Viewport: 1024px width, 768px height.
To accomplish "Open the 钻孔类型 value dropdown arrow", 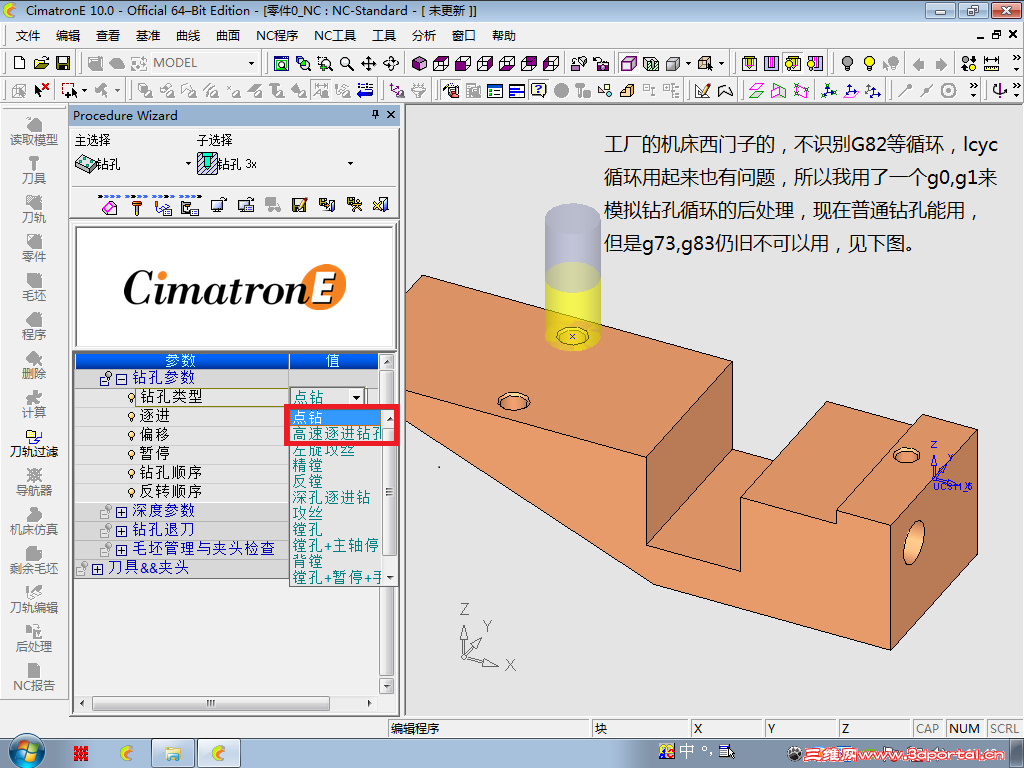I will (356, 397).
